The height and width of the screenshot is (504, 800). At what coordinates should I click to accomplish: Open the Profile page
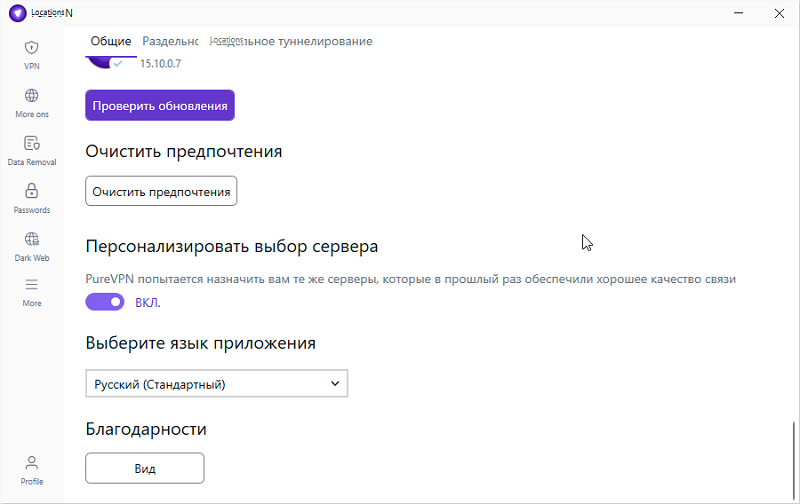tap(31, 468)
